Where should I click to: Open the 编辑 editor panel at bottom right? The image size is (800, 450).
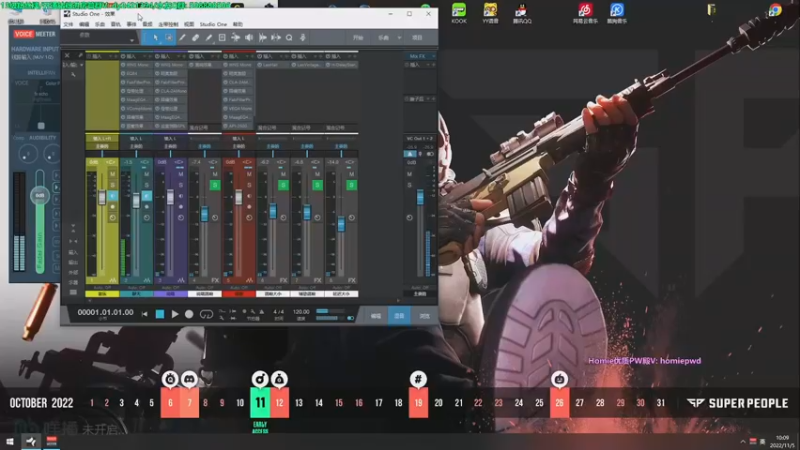pyautogui.click(x=376, y=316)
